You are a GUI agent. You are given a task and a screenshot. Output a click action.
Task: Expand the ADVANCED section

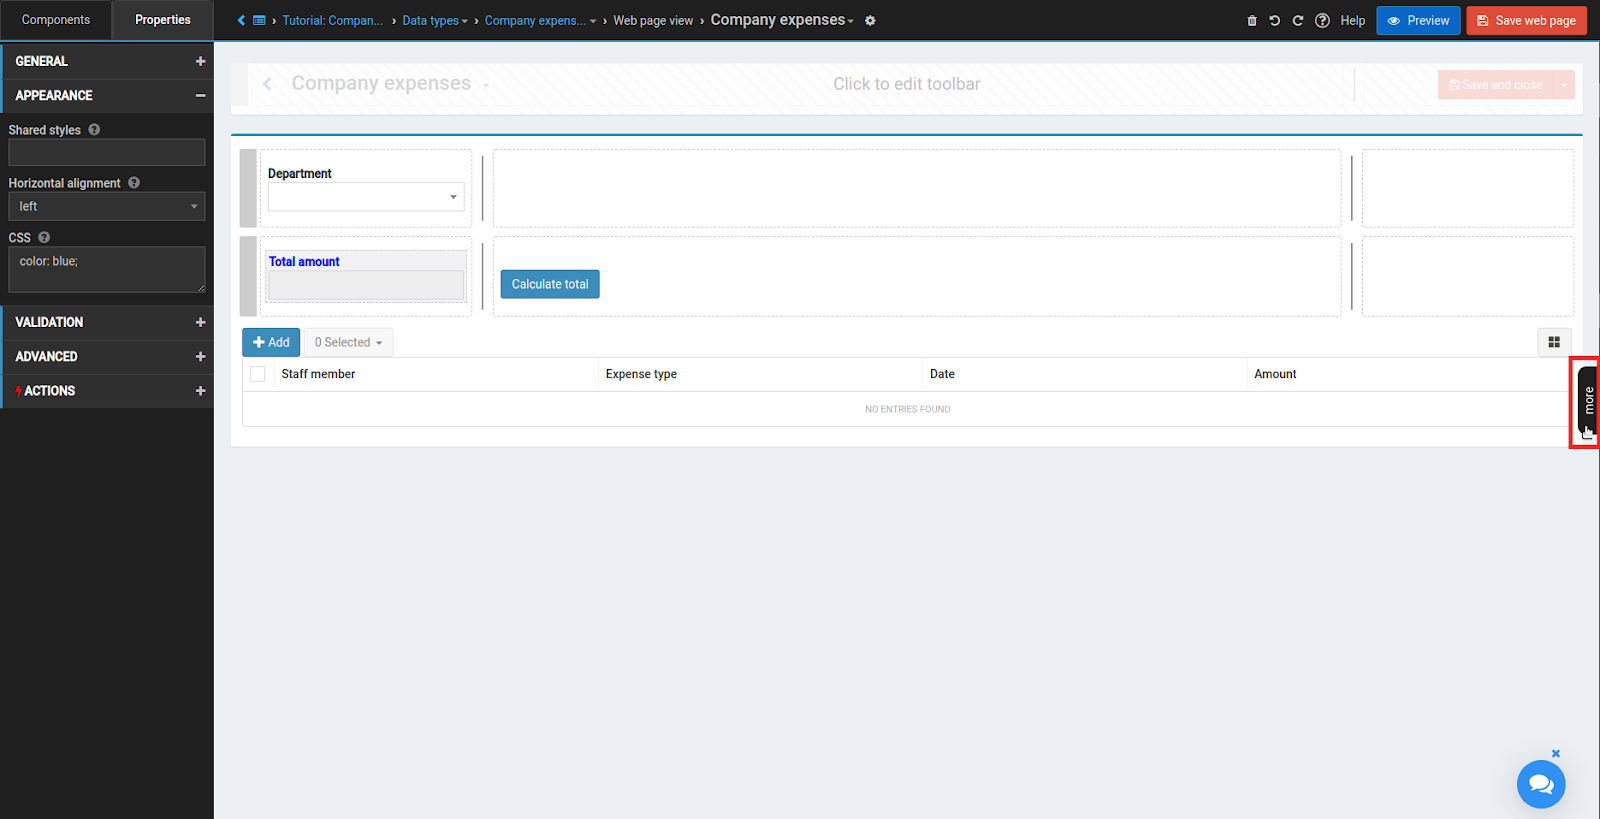200,356
